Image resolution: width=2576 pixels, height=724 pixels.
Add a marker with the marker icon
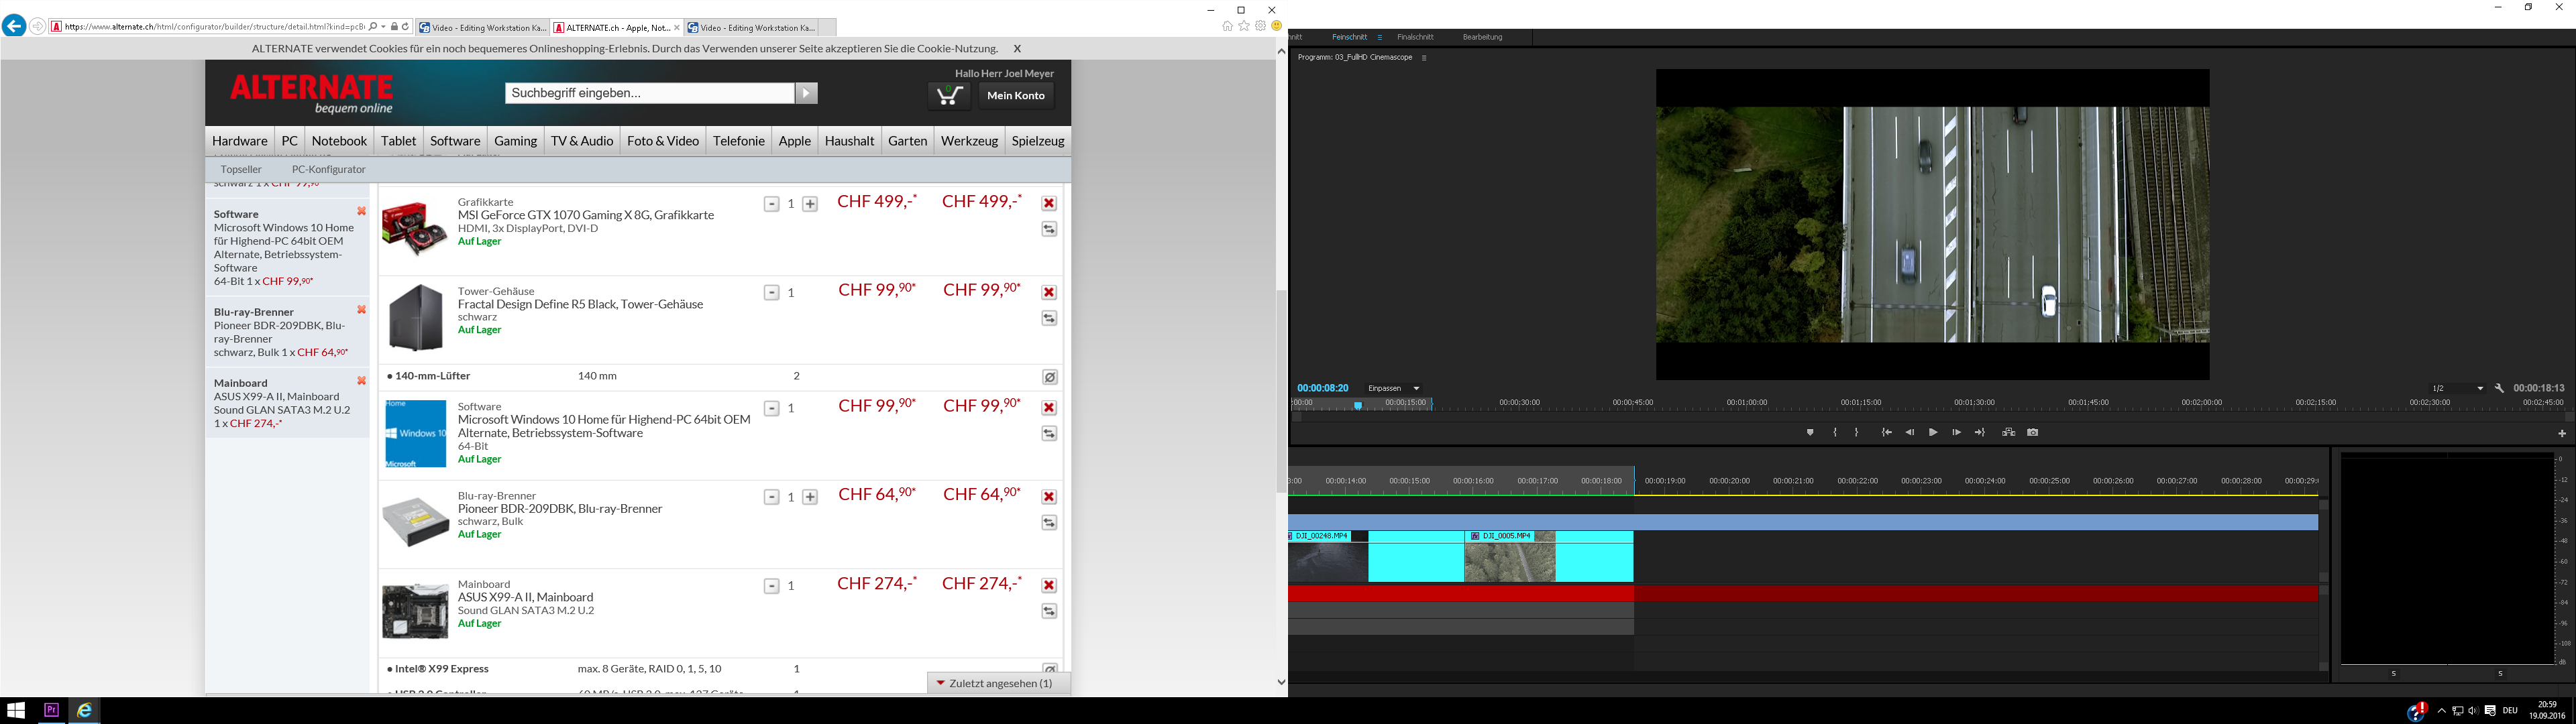pos(1809,433)
